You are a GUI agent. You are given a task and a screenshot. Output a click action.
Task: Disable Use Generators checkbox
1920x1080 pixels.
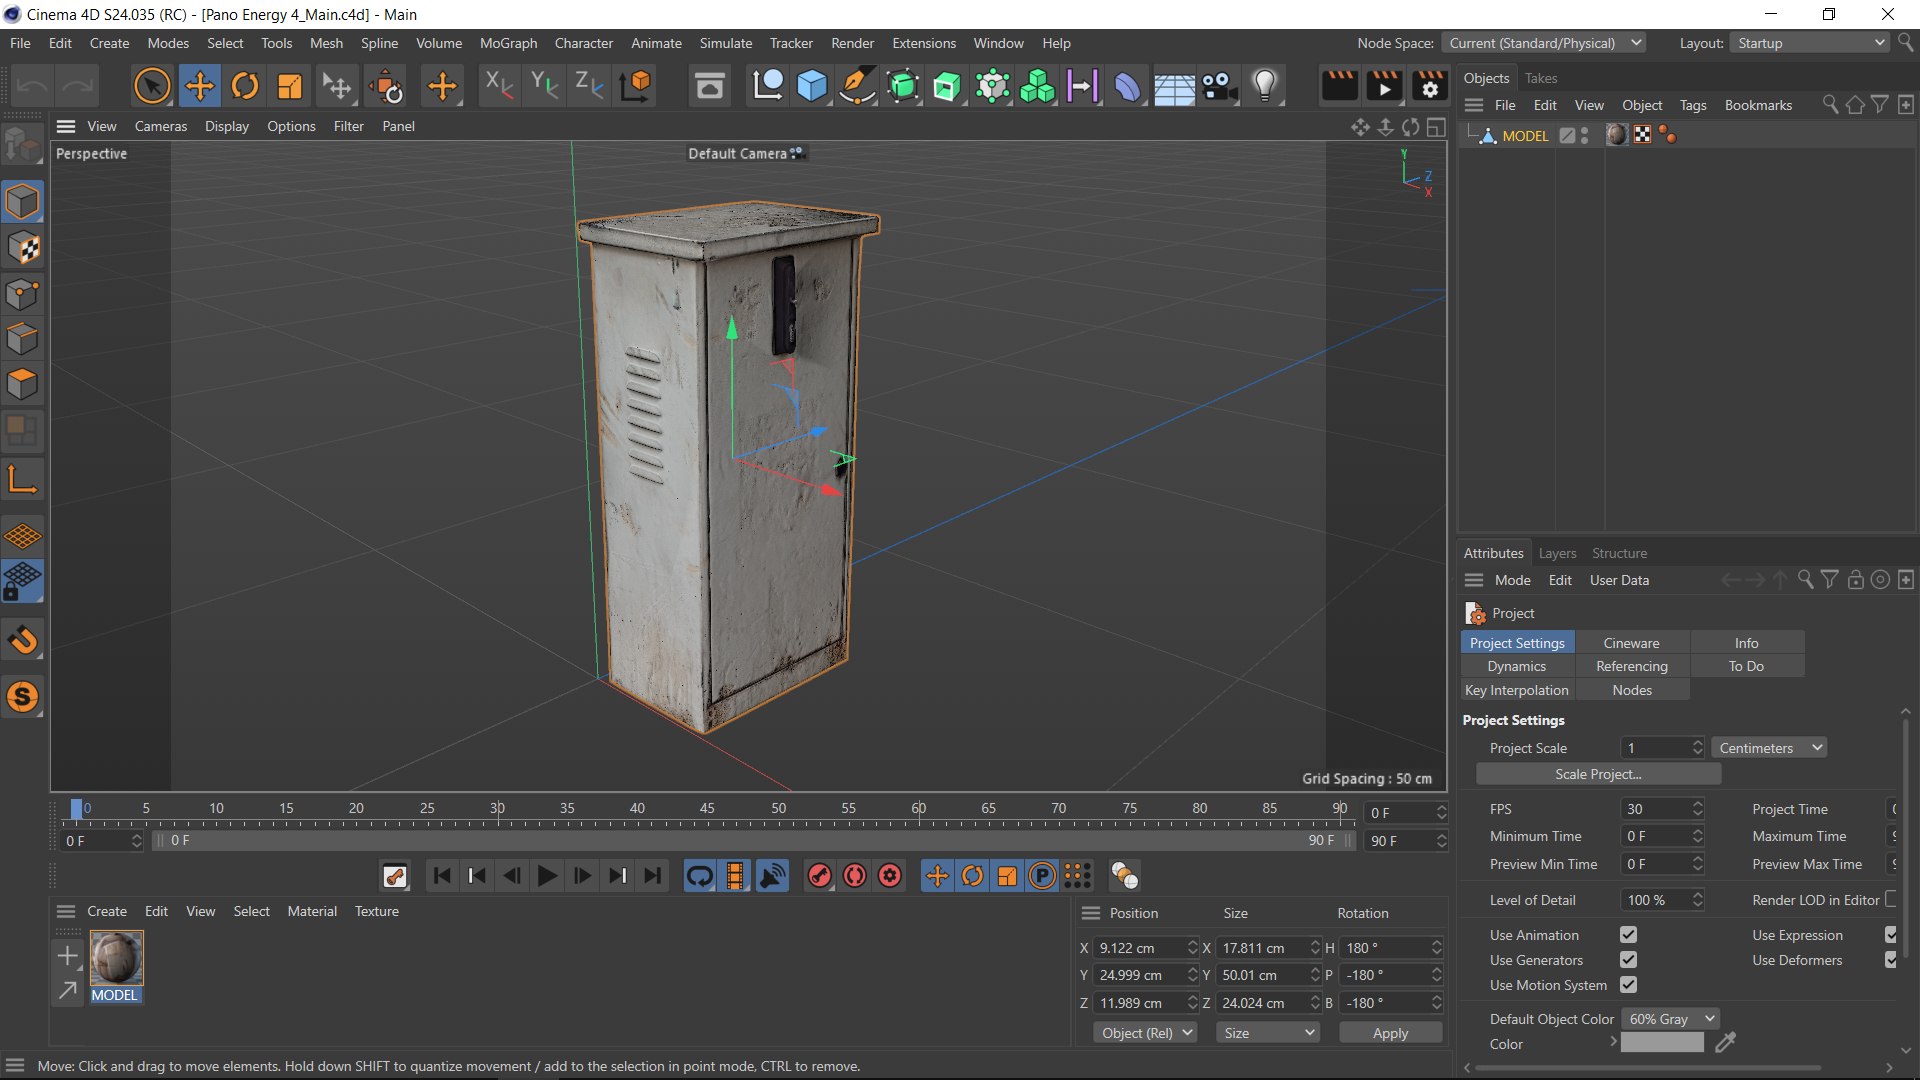click(x=1628, y=960)
